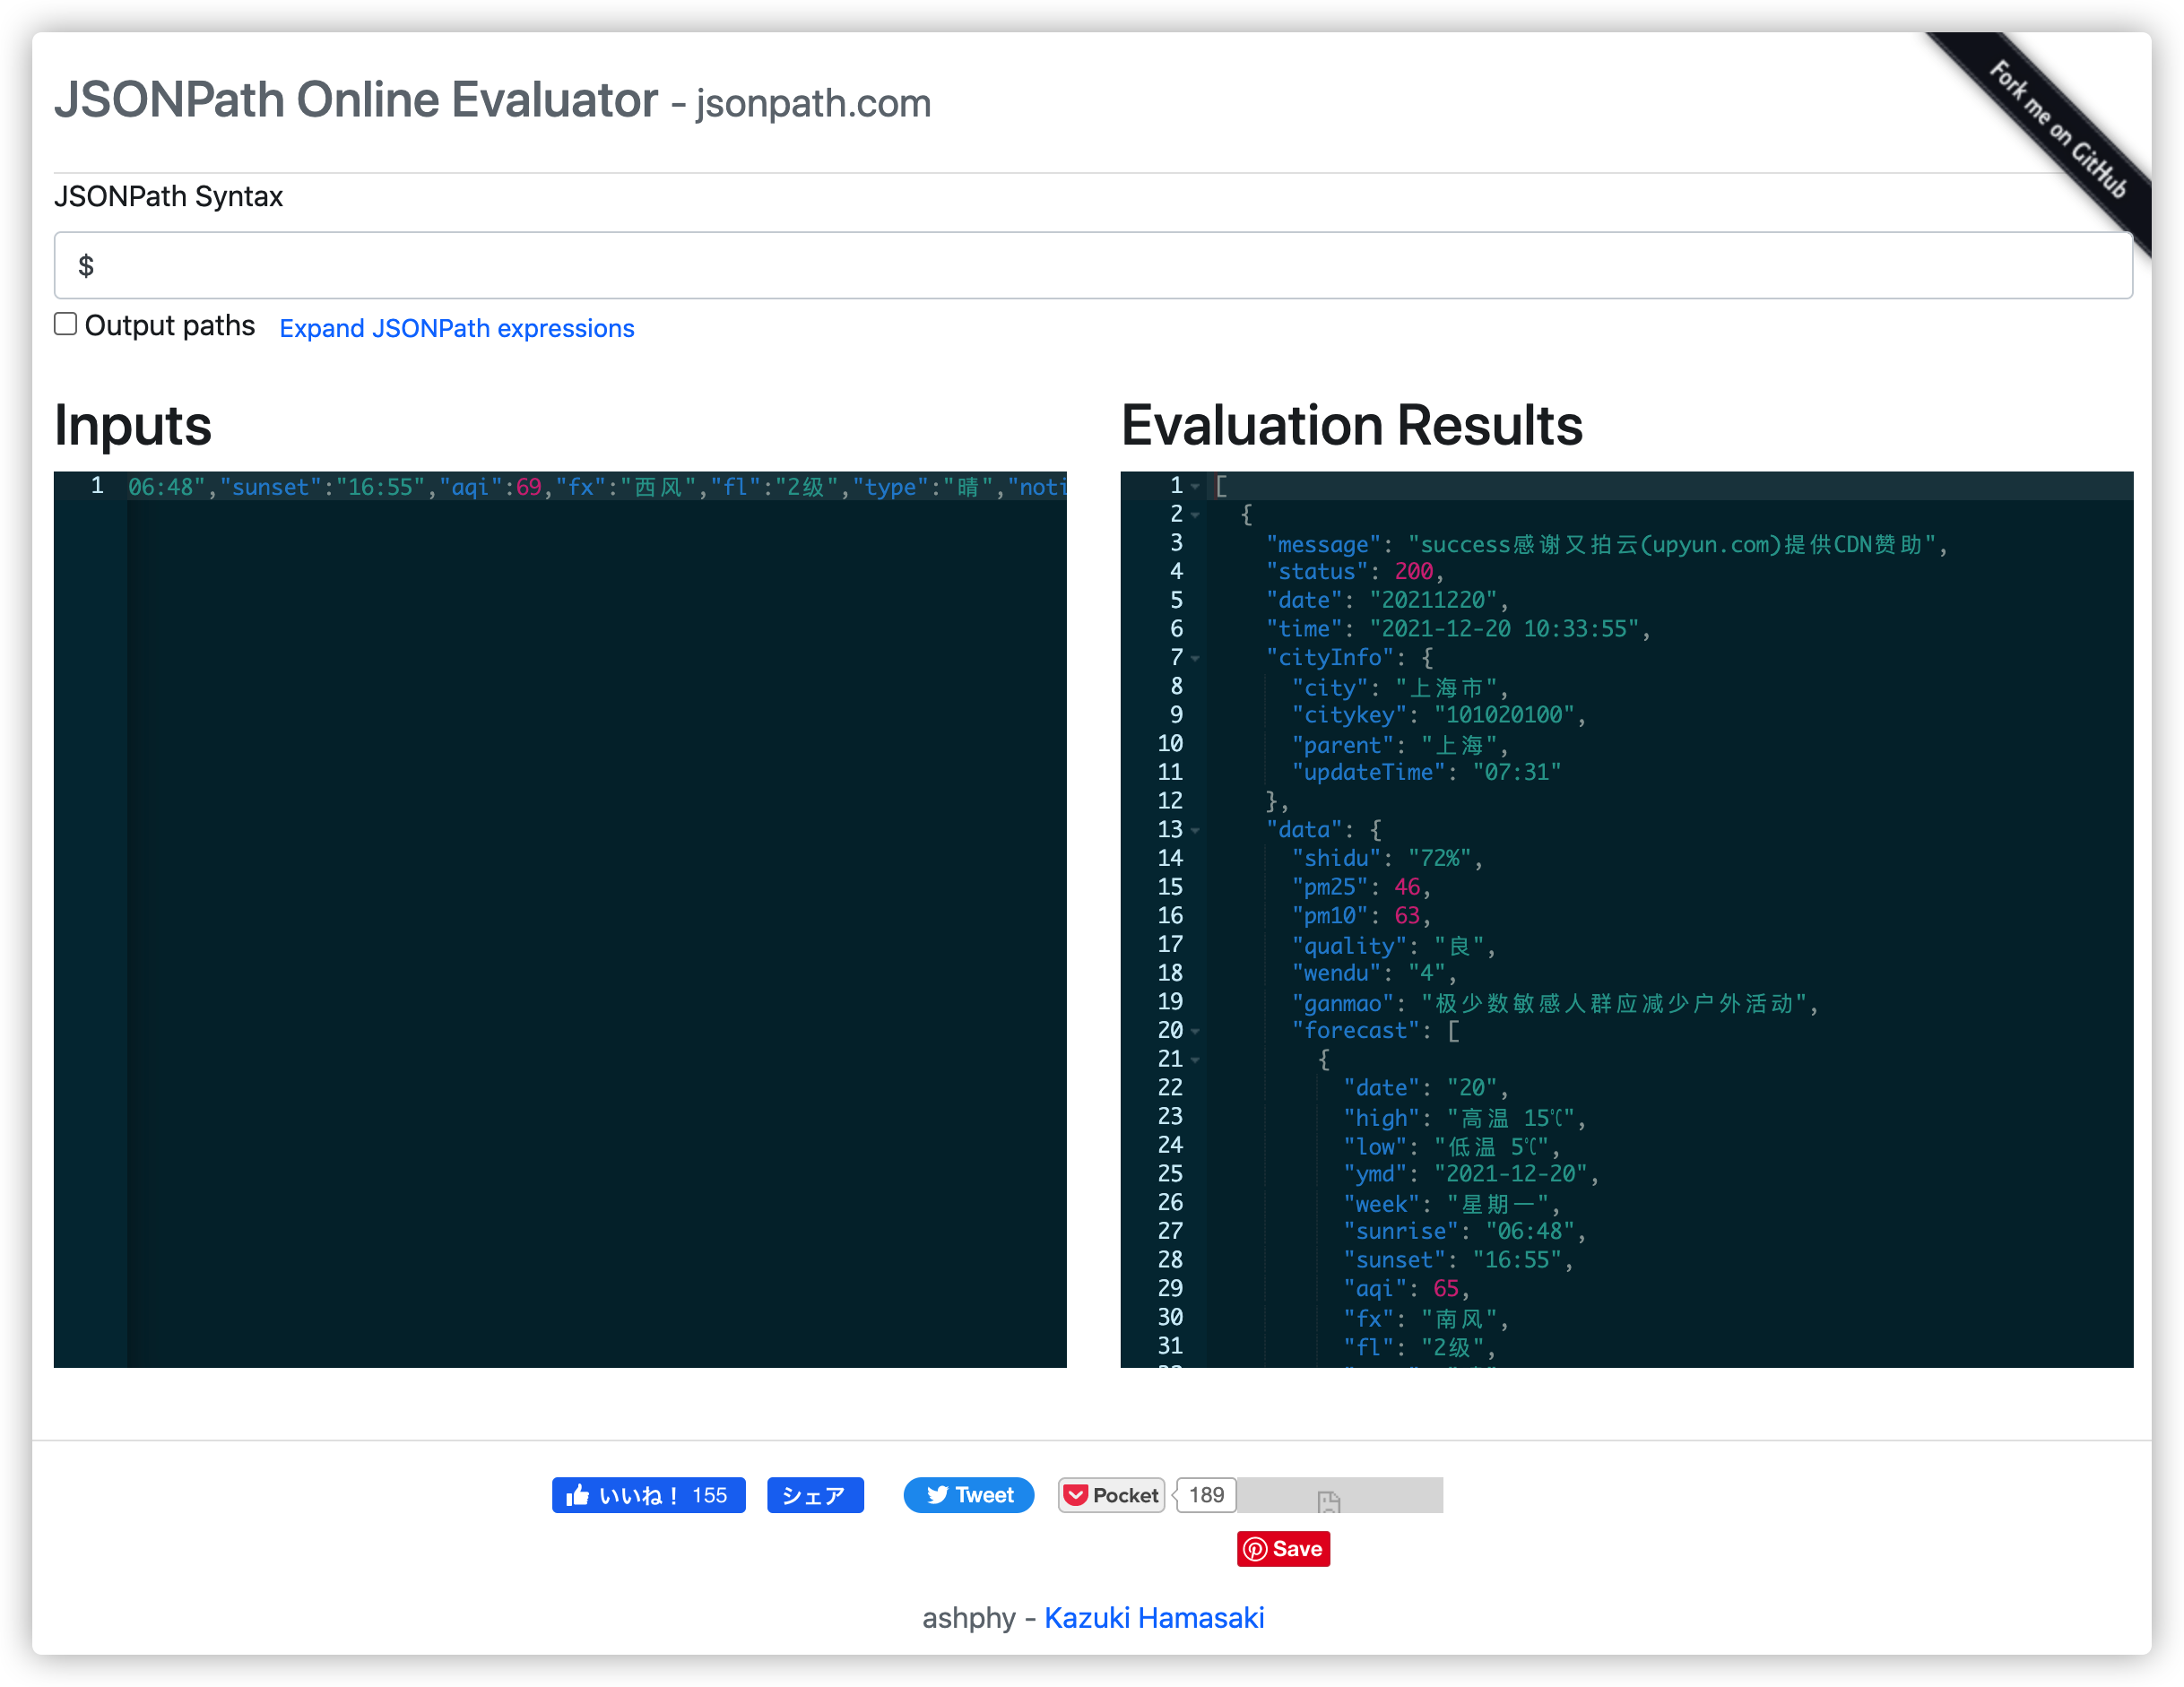Click the Facebook thumbs-up like icon

point(578,1495)
